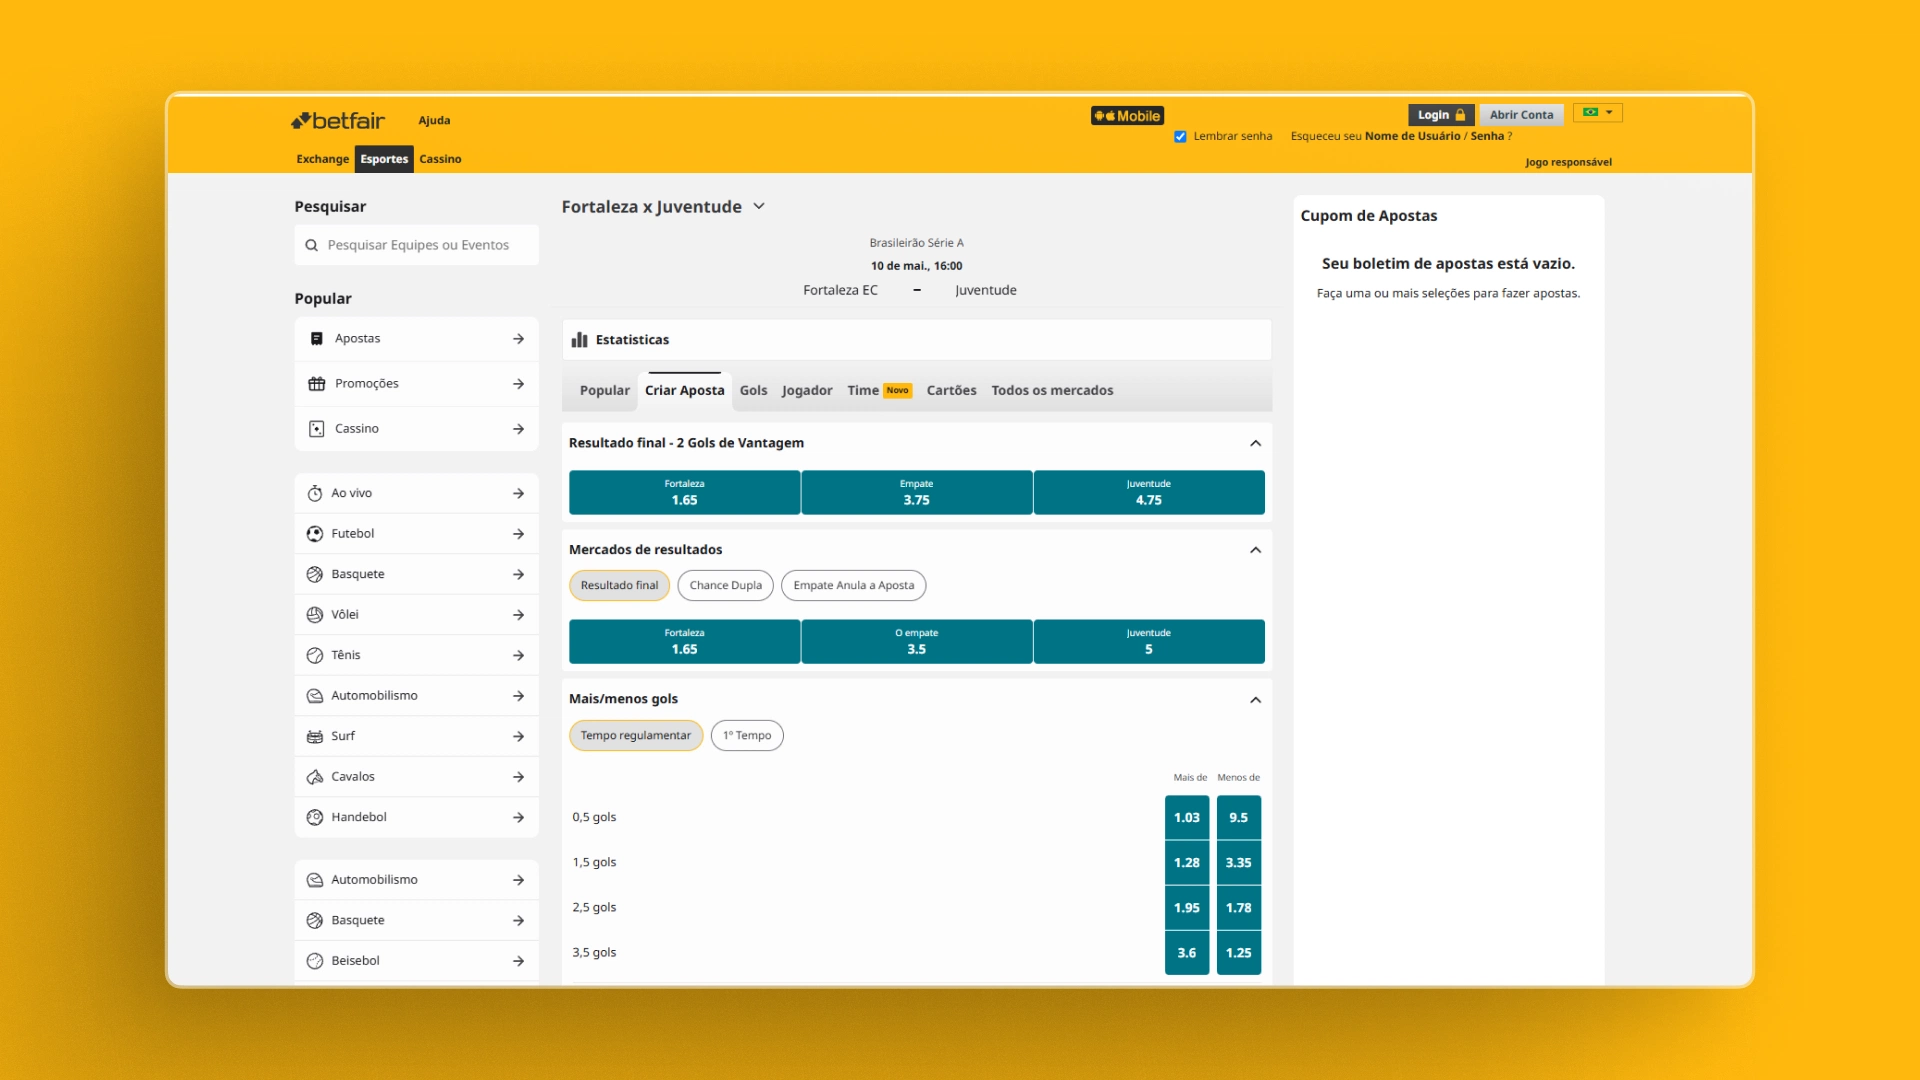Image resolution: width=1920 pixels, height=1080 pixels.
Task: Select Juventude odds 5 in Resultado final
Action: [1149, 642]
